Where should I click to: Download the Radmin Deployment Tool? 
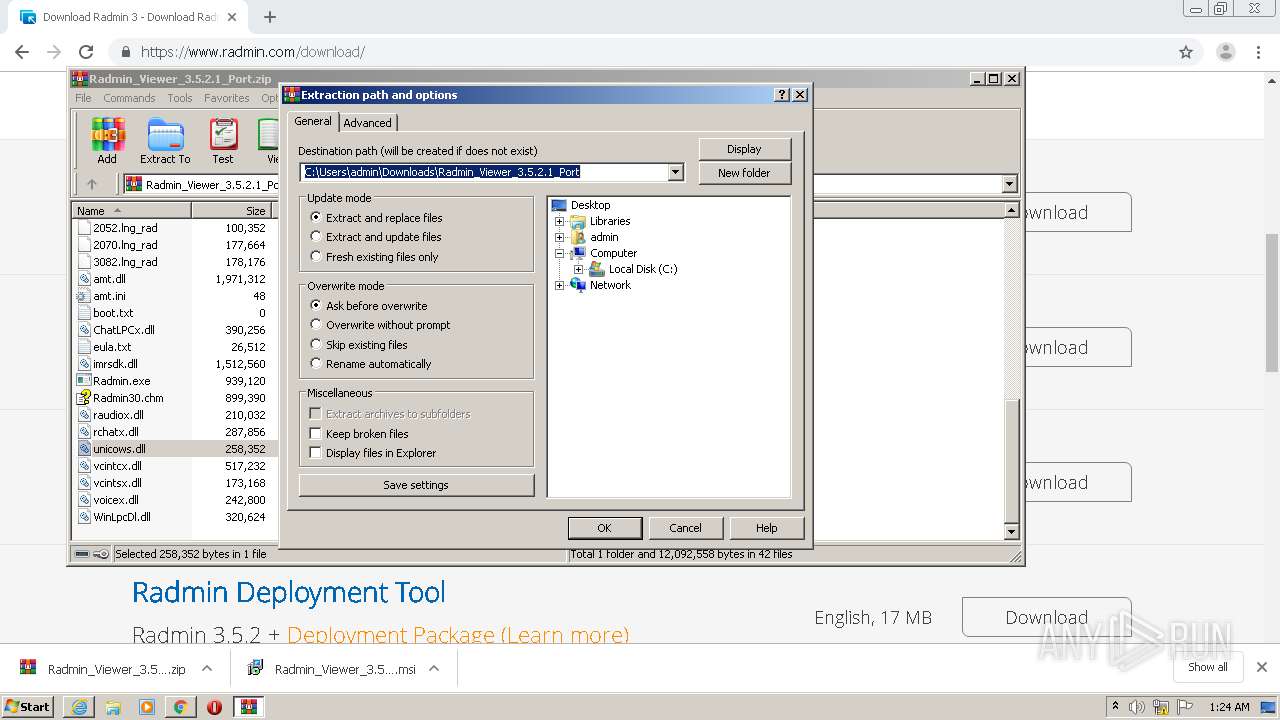click(1046, 617)
